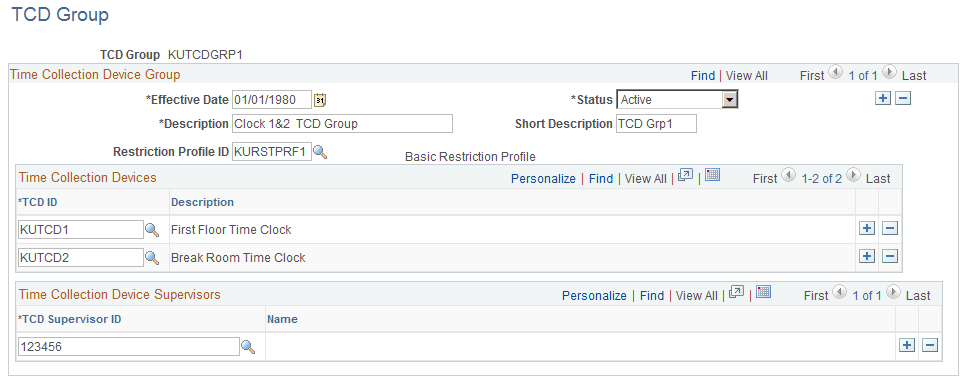Delete the supervisor 123456 row
The image size is (966, 379).
tap(930, 346)
